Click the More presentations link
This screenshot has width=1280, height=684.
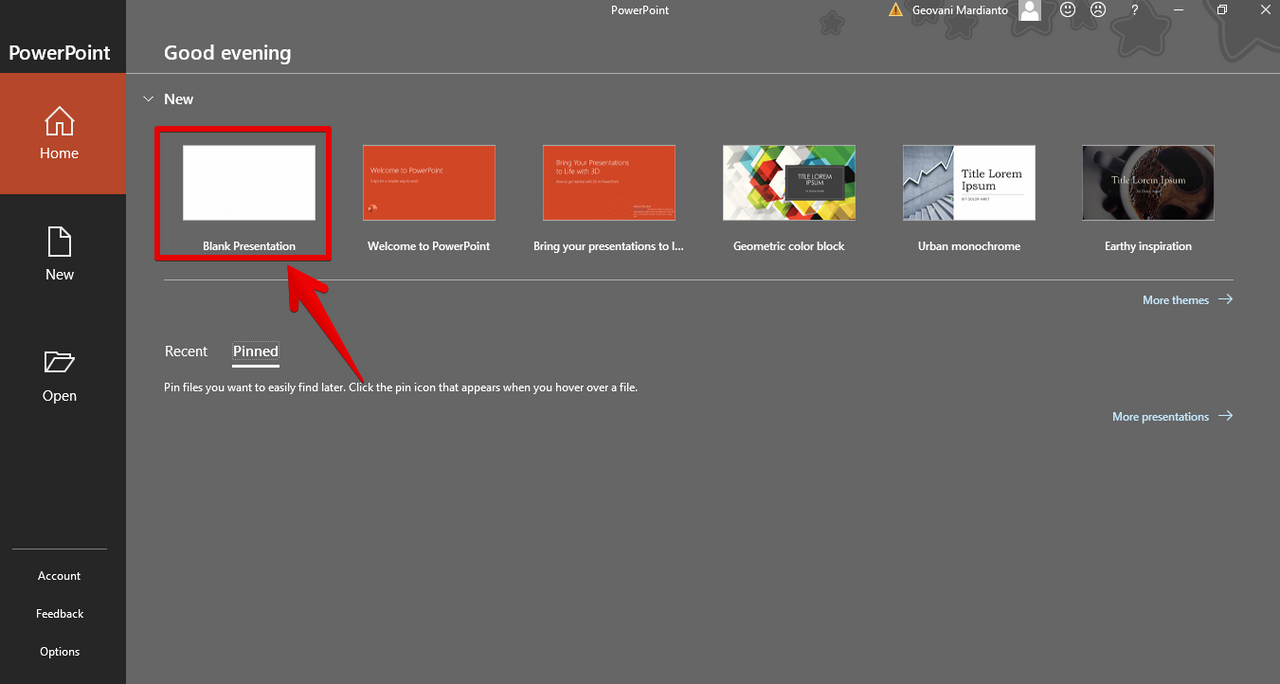[1172, 417]
